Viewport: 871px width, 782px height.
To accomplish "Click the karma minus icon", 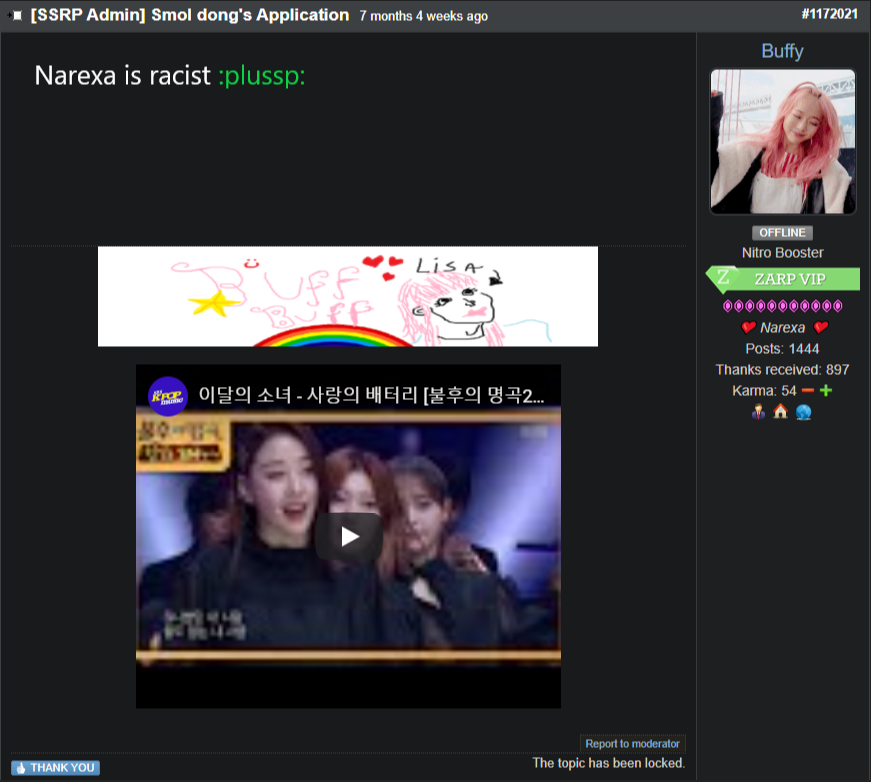I will click(x=808, y=391).
